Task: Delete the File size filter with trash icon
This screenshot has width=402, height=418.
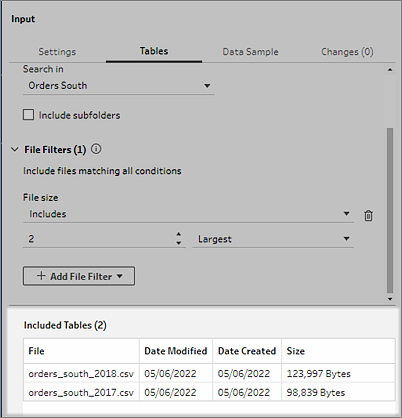Action: pos(368,216)
